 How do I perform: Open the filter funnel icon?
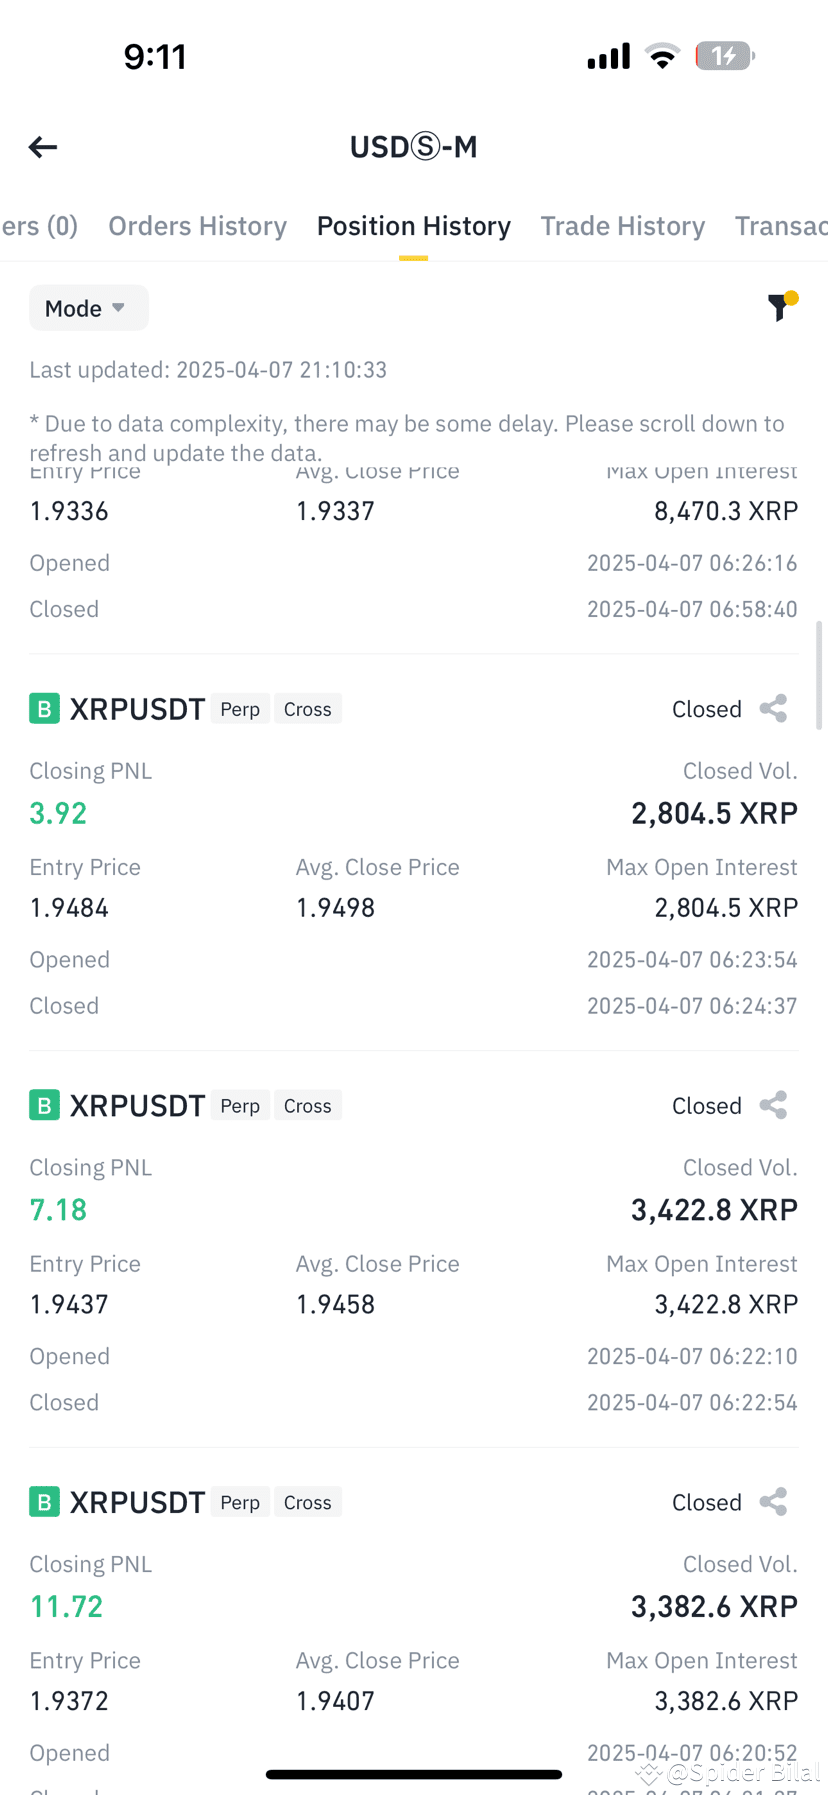coord(781,306)
